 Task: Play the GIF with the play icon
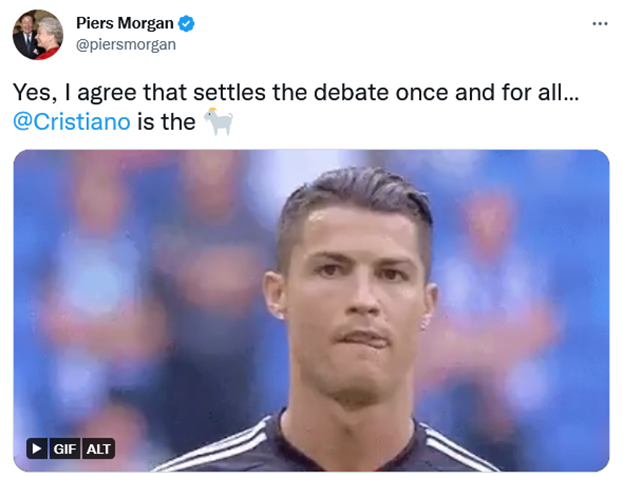(x=37, y=448)
